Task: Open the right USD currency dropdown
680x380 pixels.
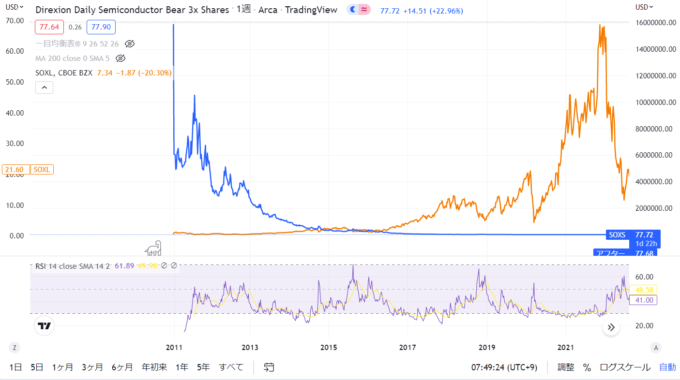Action: click(x=644, y=7)
